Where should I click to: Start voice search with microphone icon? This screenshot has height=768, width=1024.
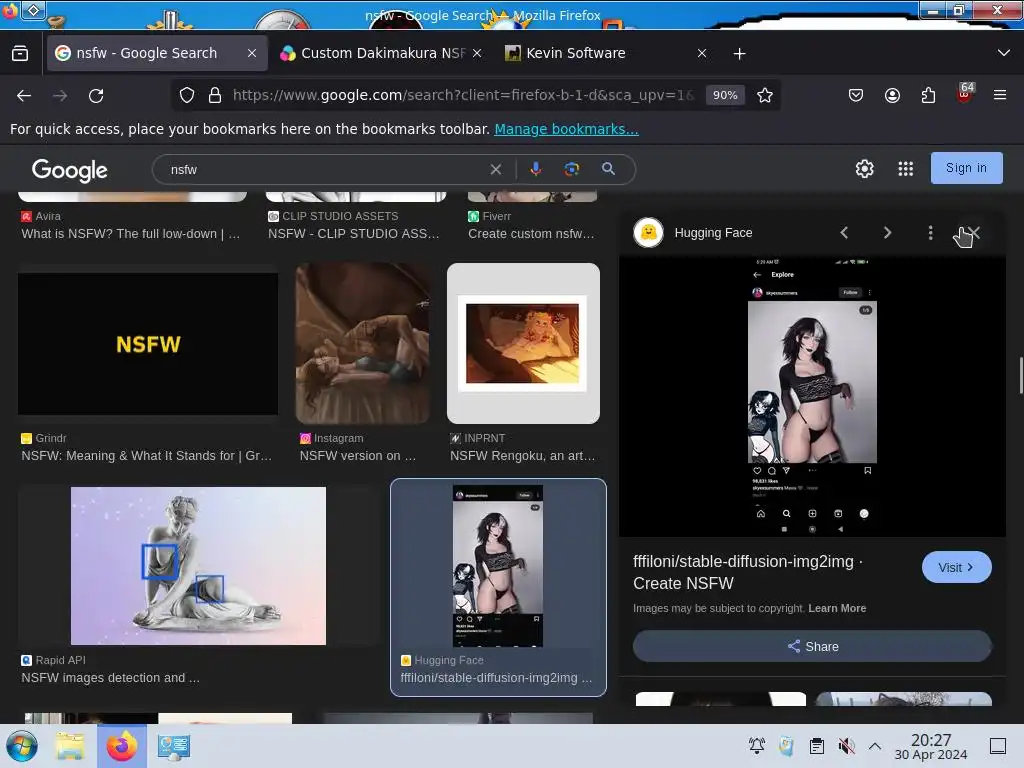[536, 169]
